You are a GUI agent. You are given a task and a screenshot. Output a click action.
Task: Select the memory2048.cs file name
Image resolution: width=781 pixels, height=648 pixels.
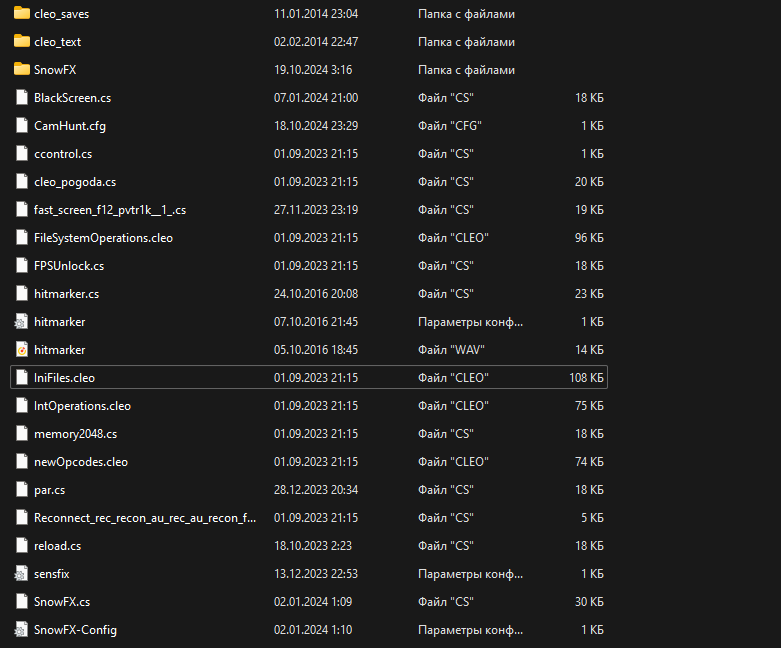(x=75, y=434)
